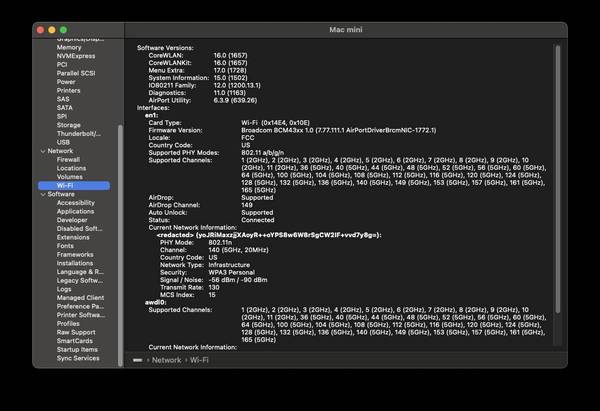The width and height of the screenshot is (600, 411).
Task: Open the SATA entry
Action: (64, 108)
